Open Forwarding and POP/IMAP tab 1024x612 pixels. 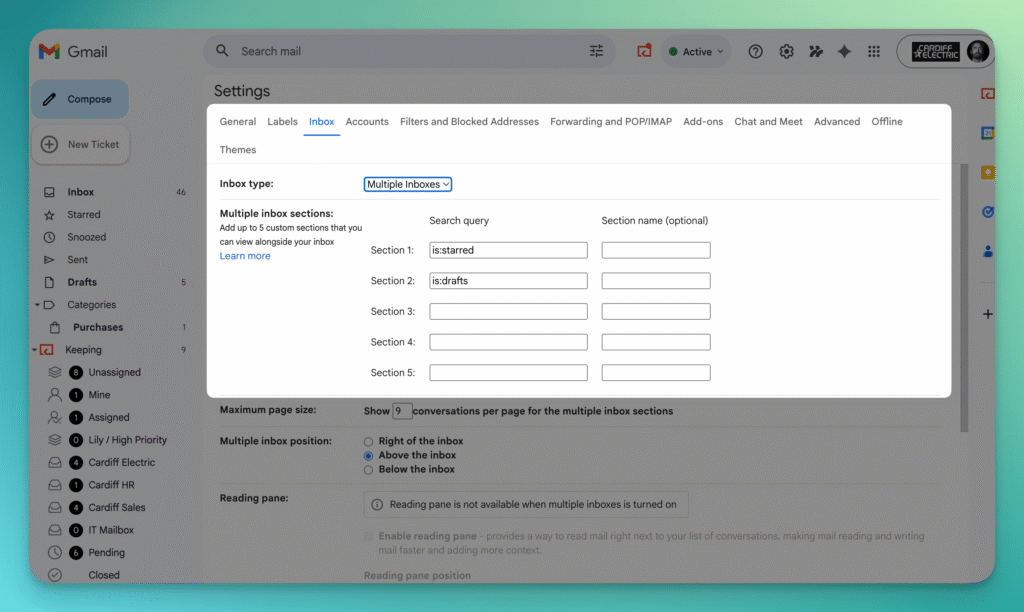[611, 121]
